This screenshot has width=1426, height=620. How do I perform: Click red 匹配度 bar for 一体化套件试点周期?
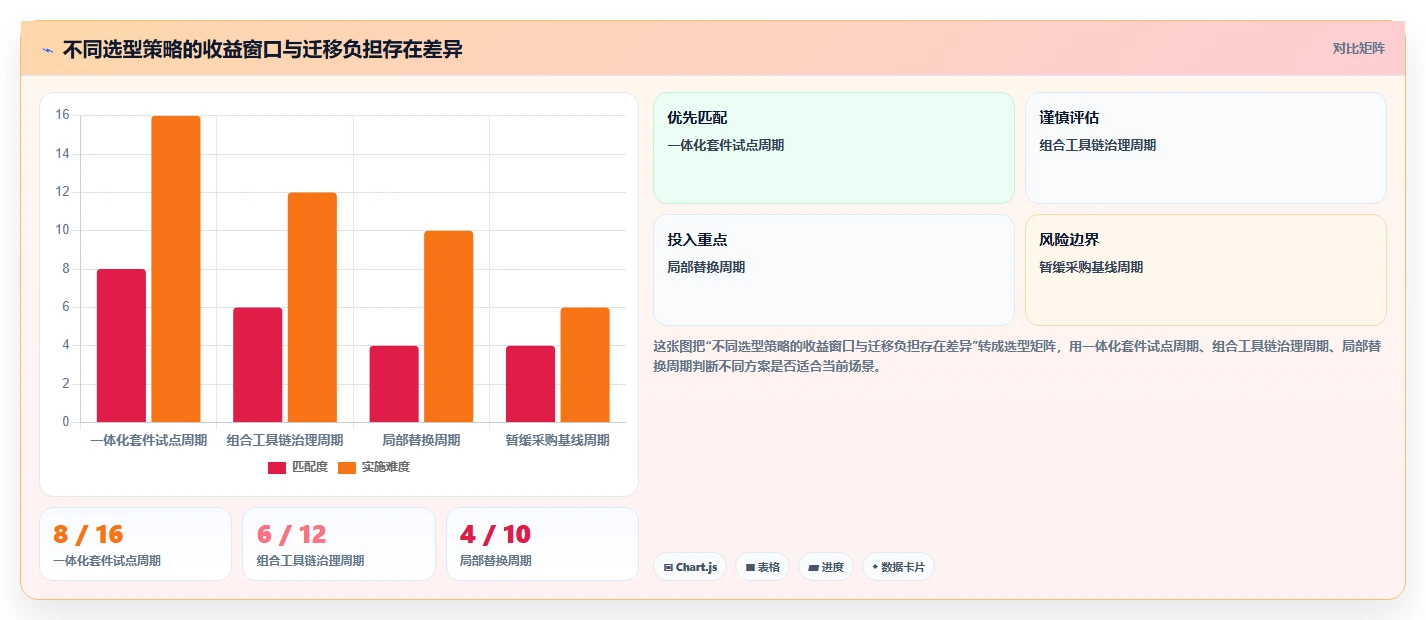tap(121, 345)
